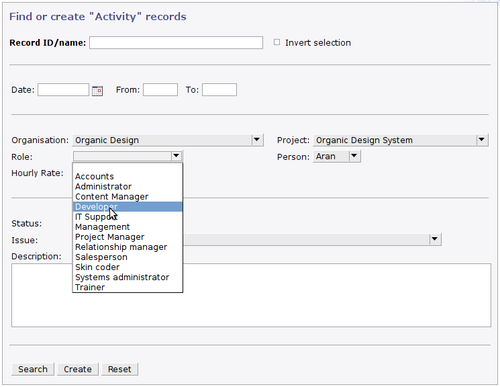Select Management role option
This screenshot has width=500, height=387.
(x=127, y=227)
